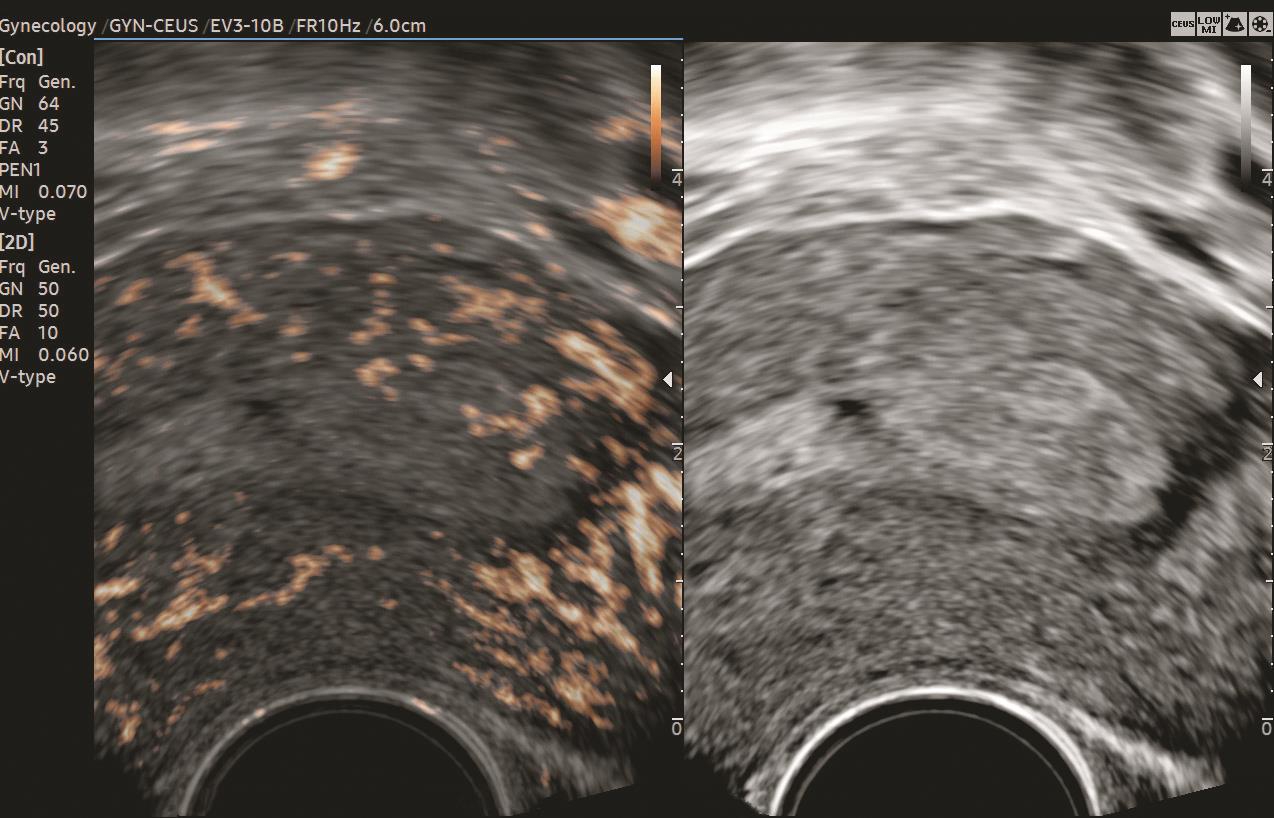Click 'Frq Gen.' under the [Con] section
The width and height of the screenshot is (1274, 818).
(x=38, y=82)
